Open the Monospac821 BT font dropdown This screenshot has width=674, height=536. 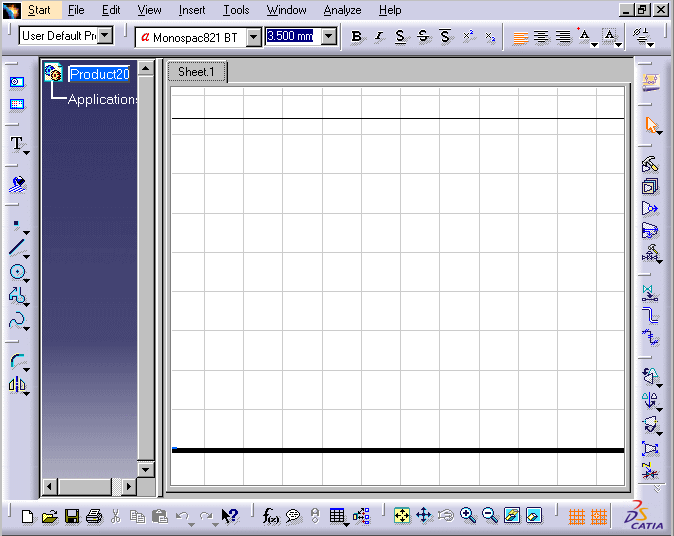point(253,37)
